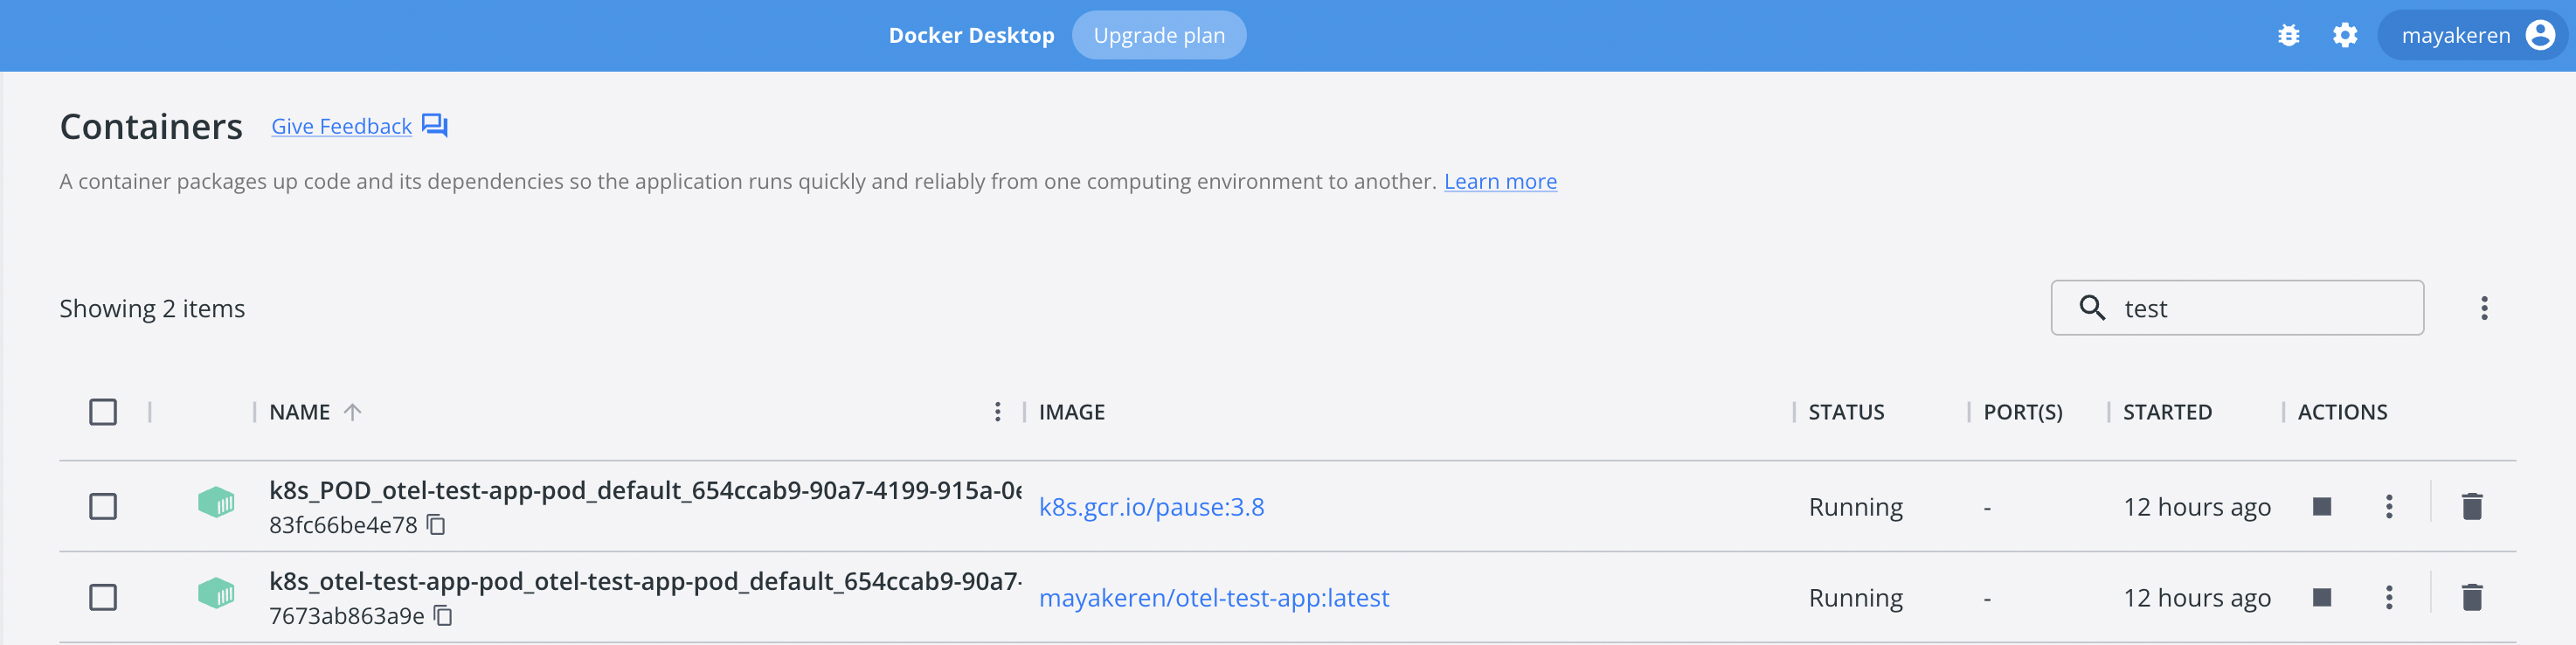Viewport: 2576px width, 645px height.
Task: Open the mayakeren/otel-test-app:latest image link
Action: click(1213, 598)
